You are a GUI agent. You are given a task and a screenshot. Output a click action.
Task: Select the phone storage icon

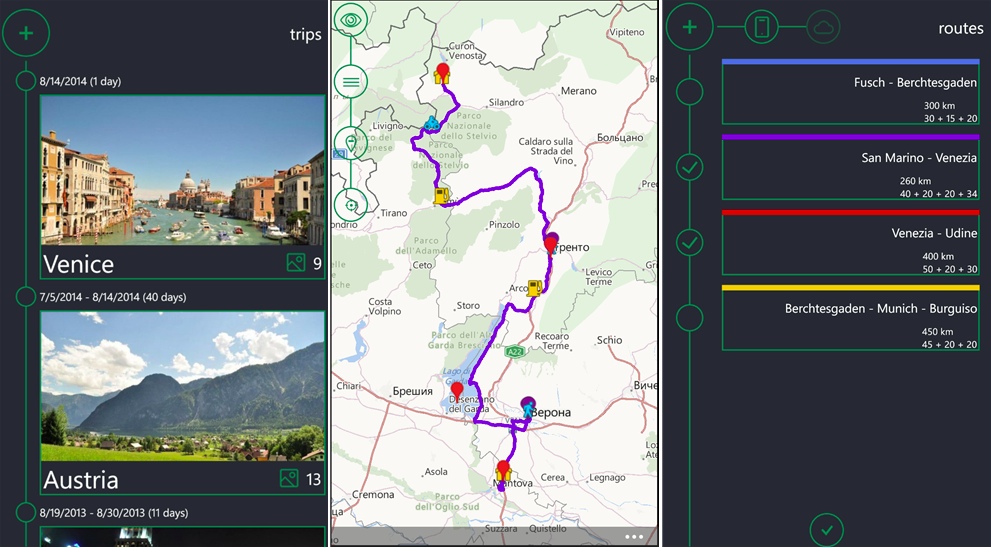tap(762, 27)
